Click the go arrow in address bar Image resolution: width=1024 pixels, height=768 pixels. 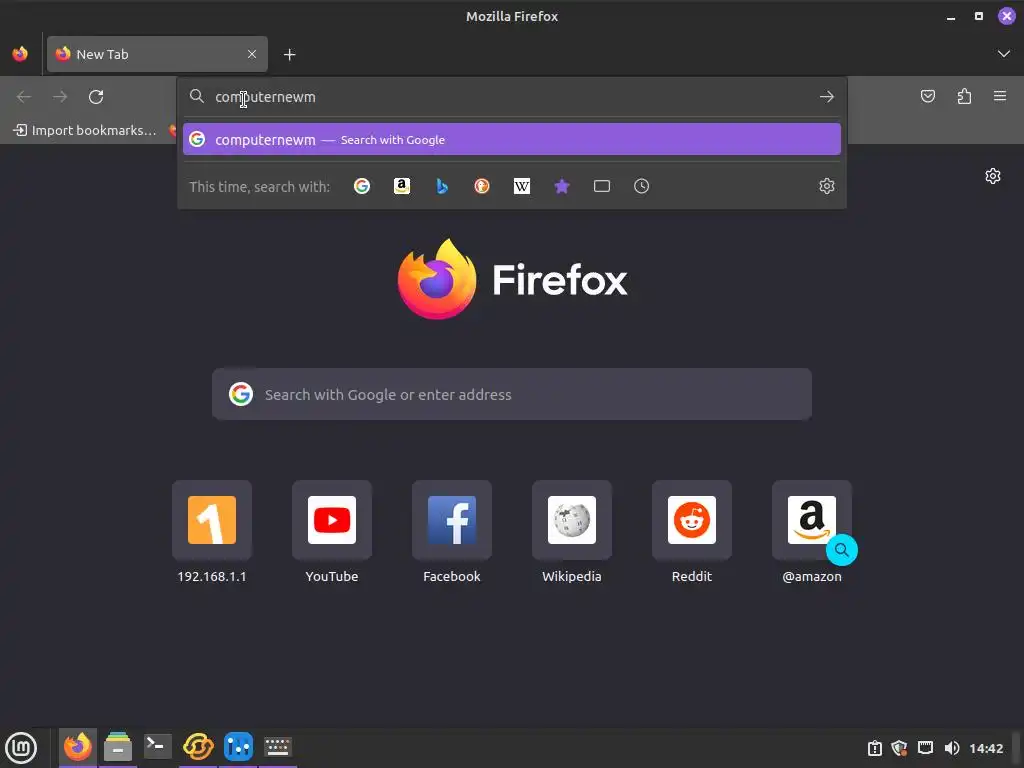click(827, 97)
